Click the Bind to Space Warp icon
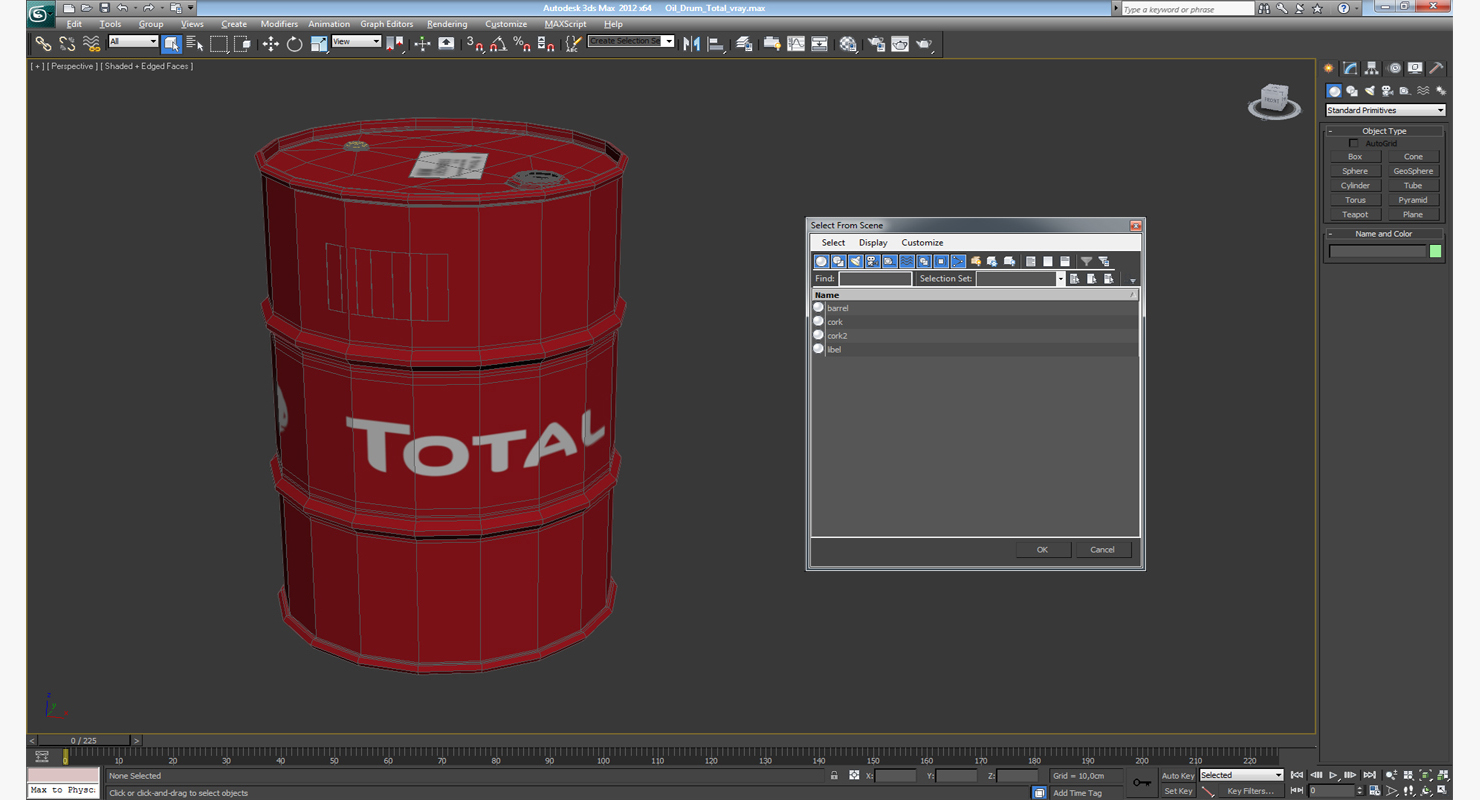The image size is (1480, 800). click(91, 44)
